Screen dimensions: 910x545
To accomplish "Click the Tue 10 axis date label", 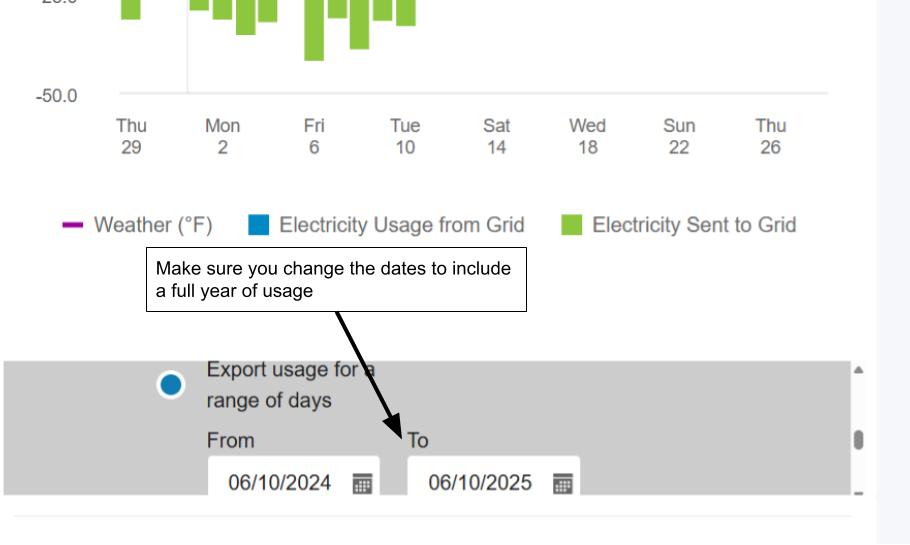I will [x=405, y=136].
